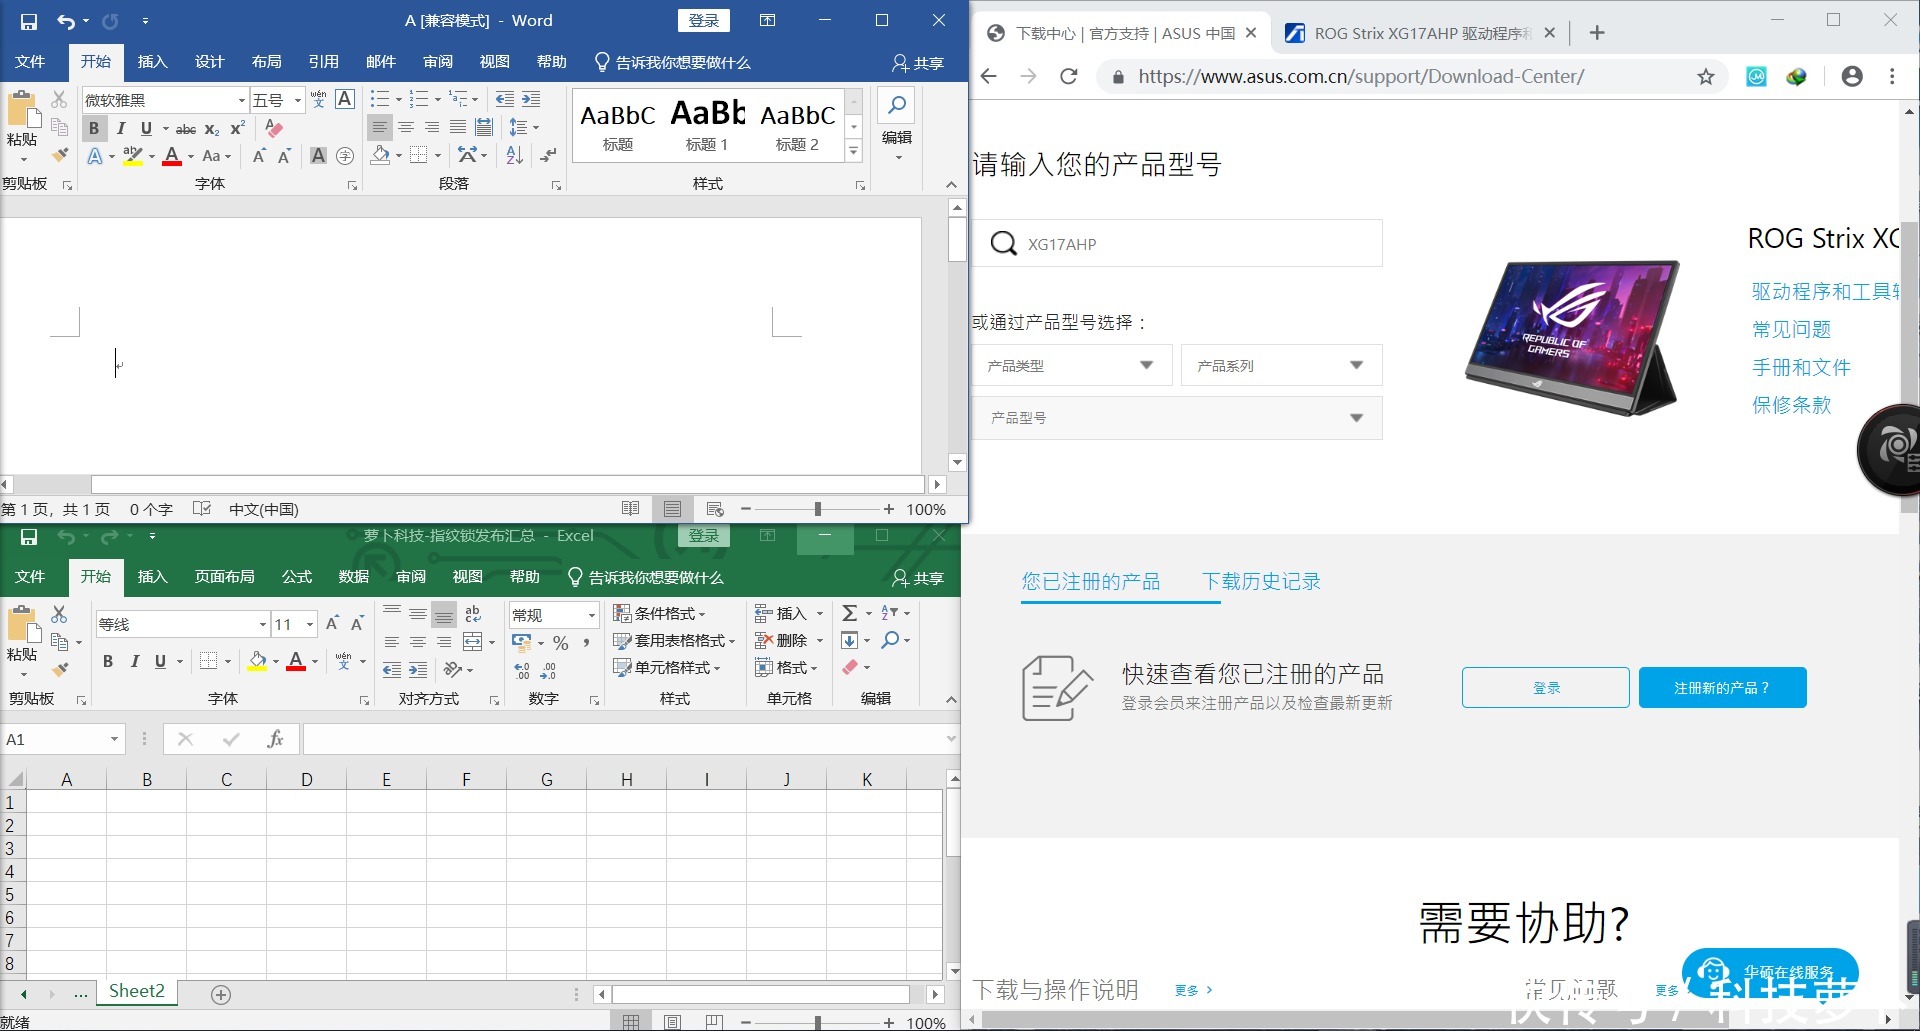This screenshot has height=1031, width=1920.
Task: Toggle Italic in the Excel ribbon
Action: 134,661
